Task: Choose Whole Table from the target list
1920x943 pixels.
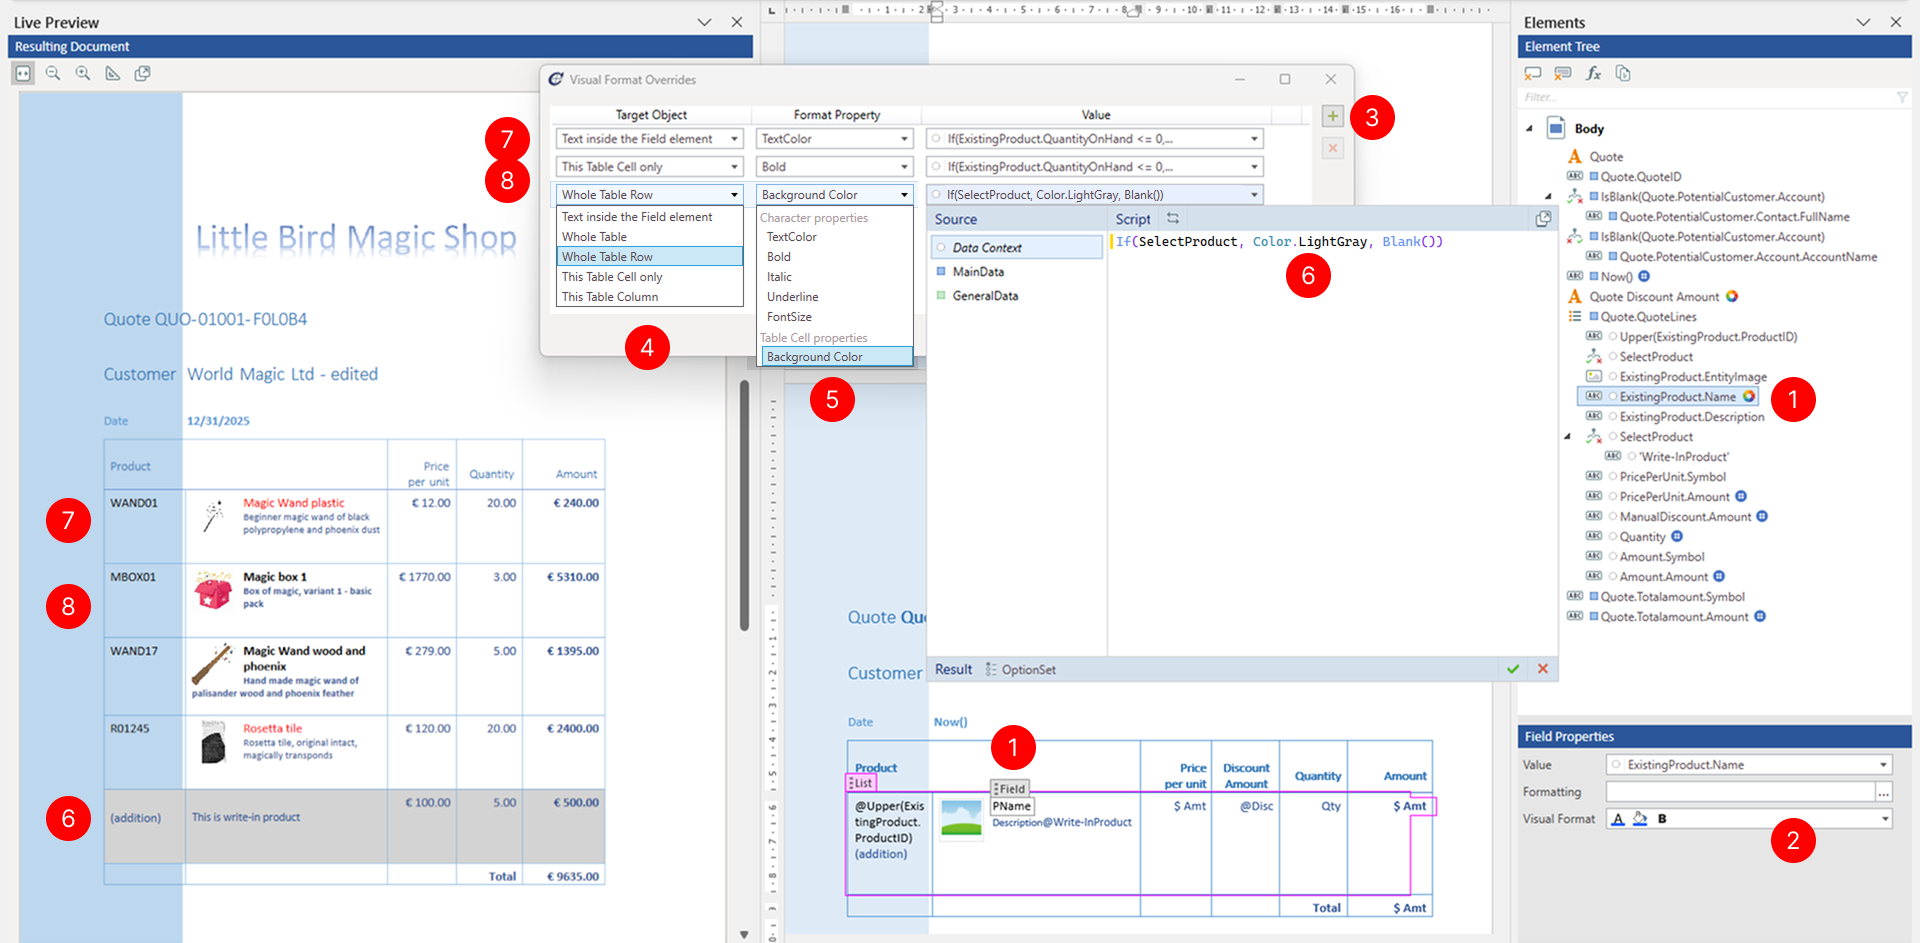Action: point(650,237)
